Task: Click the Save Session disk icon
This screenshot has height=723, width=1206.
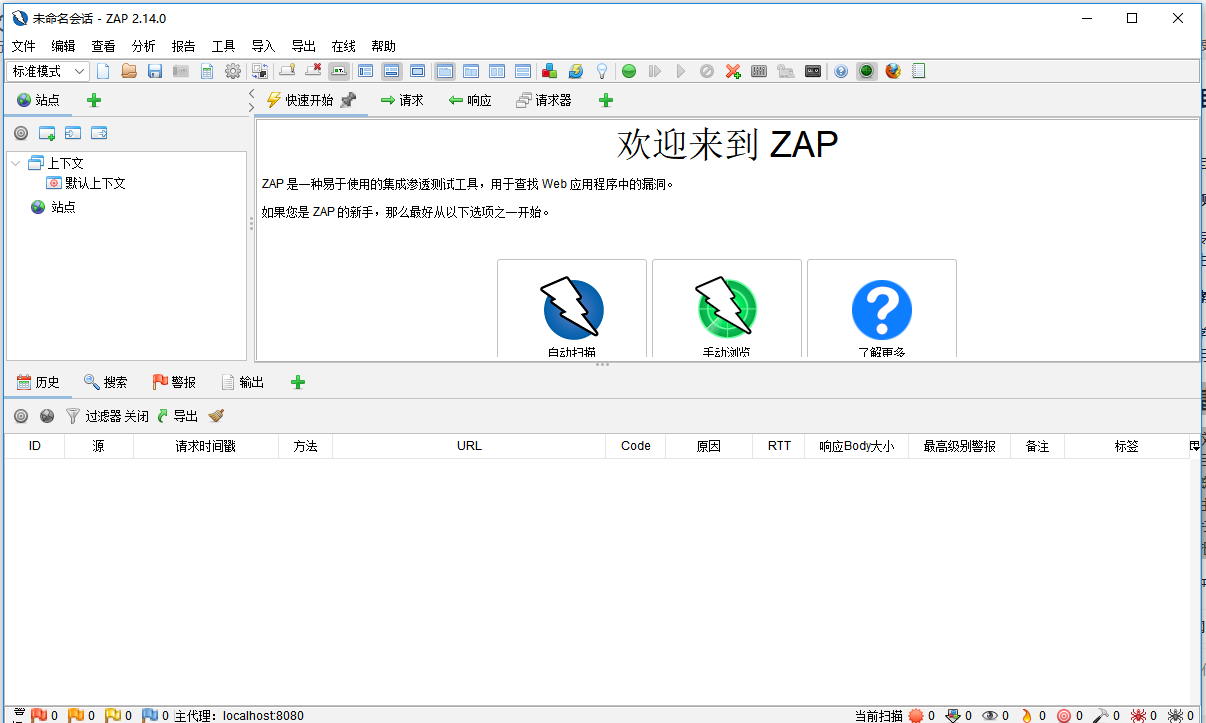Action: [x=153, y=71]
